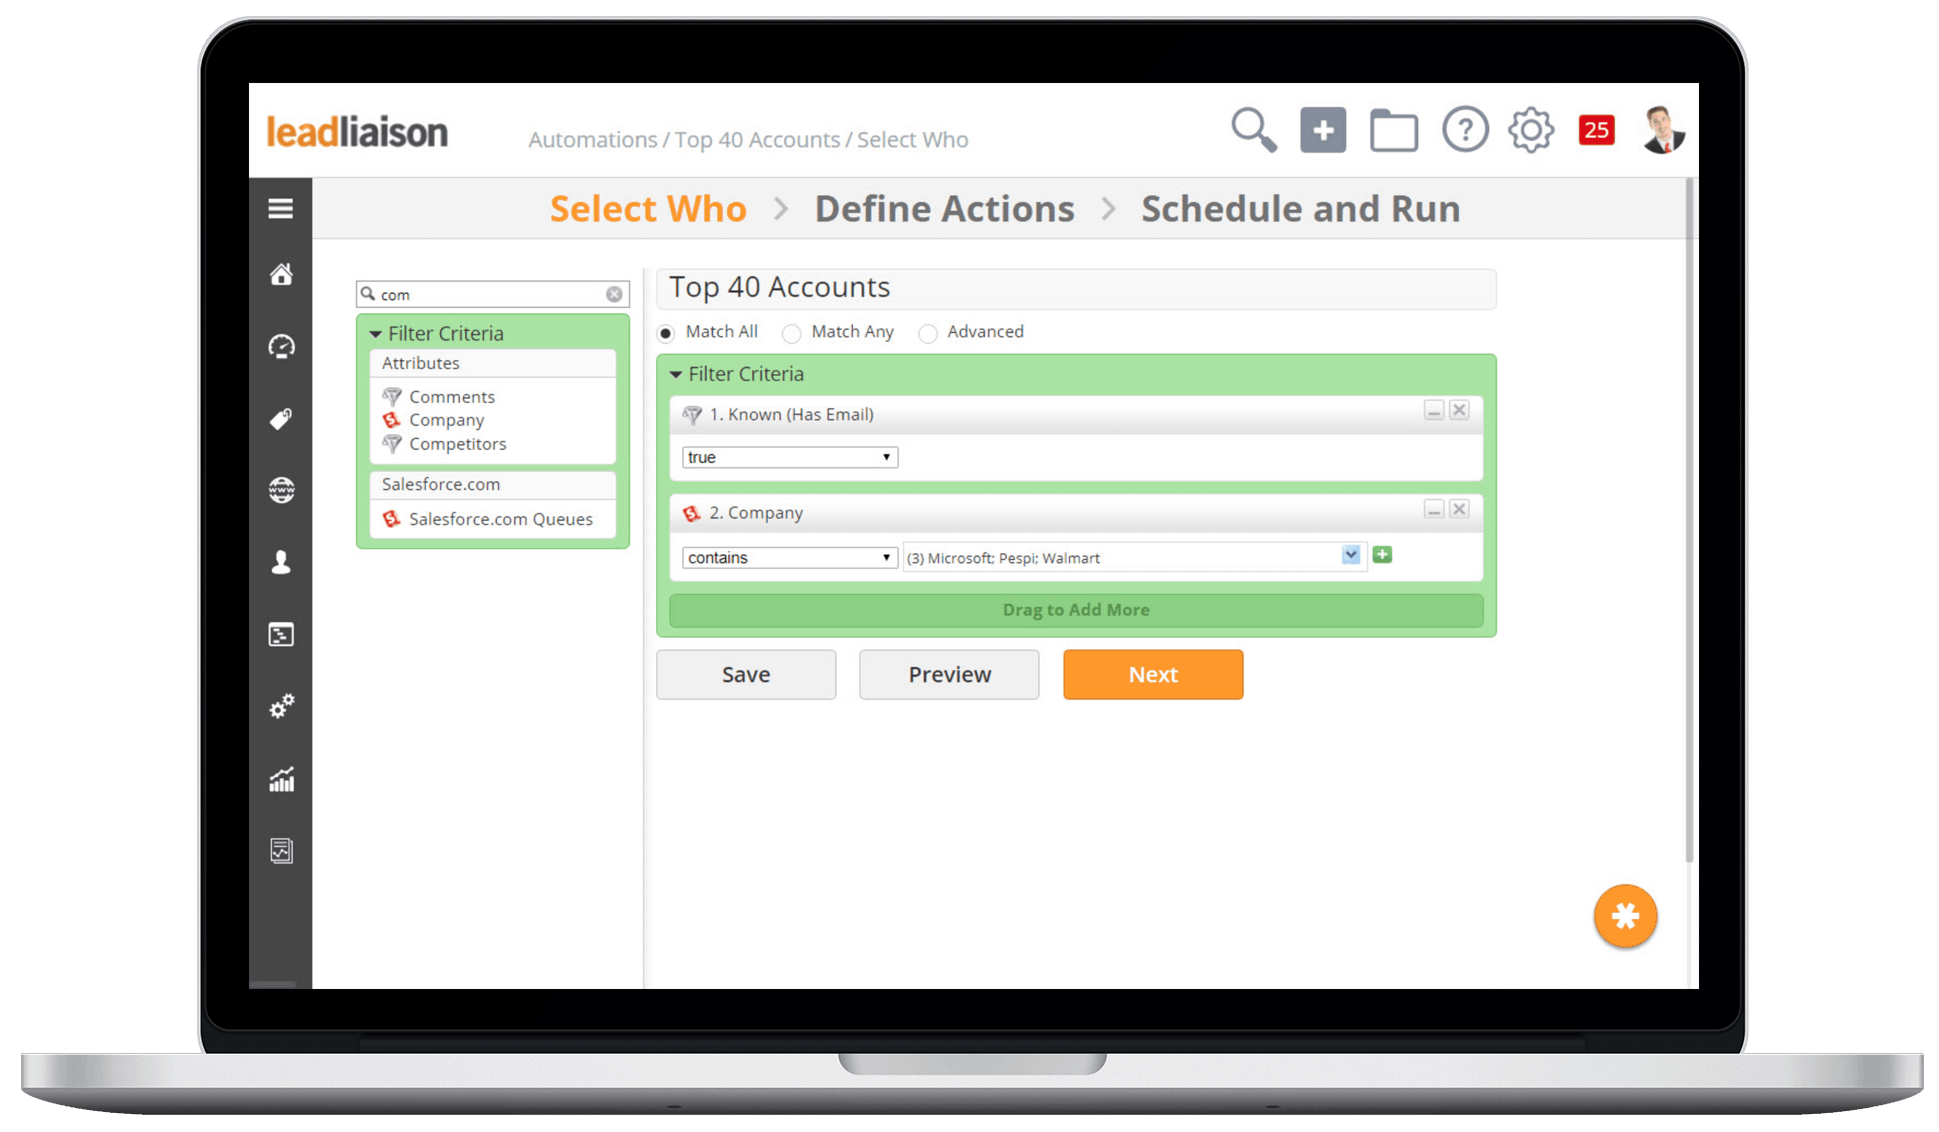The height and width of the screenshot is (1132, 1939).
Task: Open the 'true' value dropdown
Action: [790, 457]
